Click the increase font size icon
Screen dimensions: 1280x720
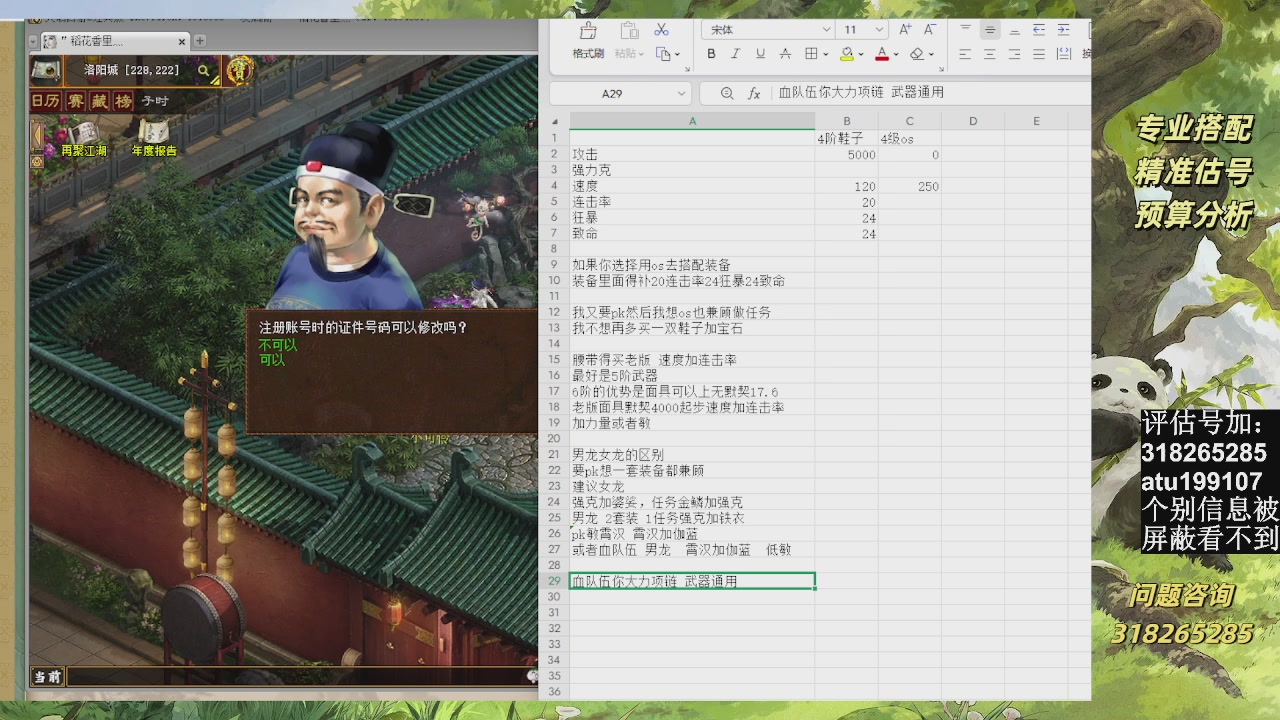pos(905,30)
